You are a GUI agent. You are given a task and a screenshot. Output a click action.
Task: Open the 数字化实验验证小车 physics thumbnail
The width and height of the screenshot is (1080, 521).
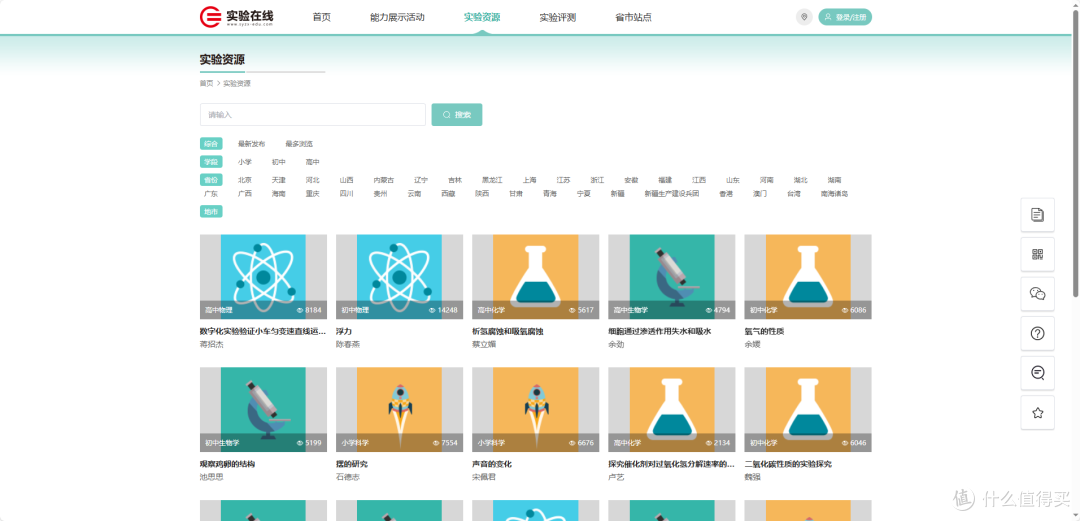click(x=263, y=276)
